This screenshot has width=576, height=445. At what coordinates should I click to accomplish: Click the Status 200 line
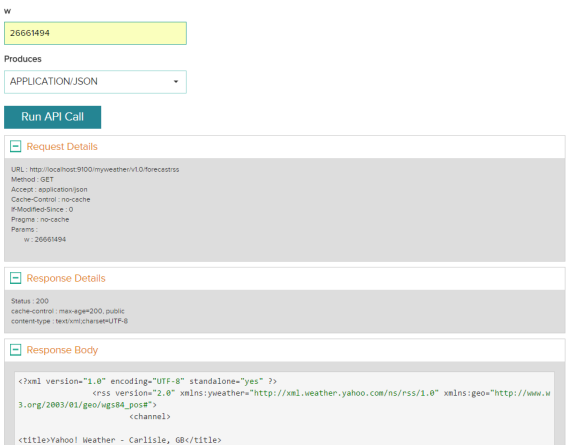point(30,301)
